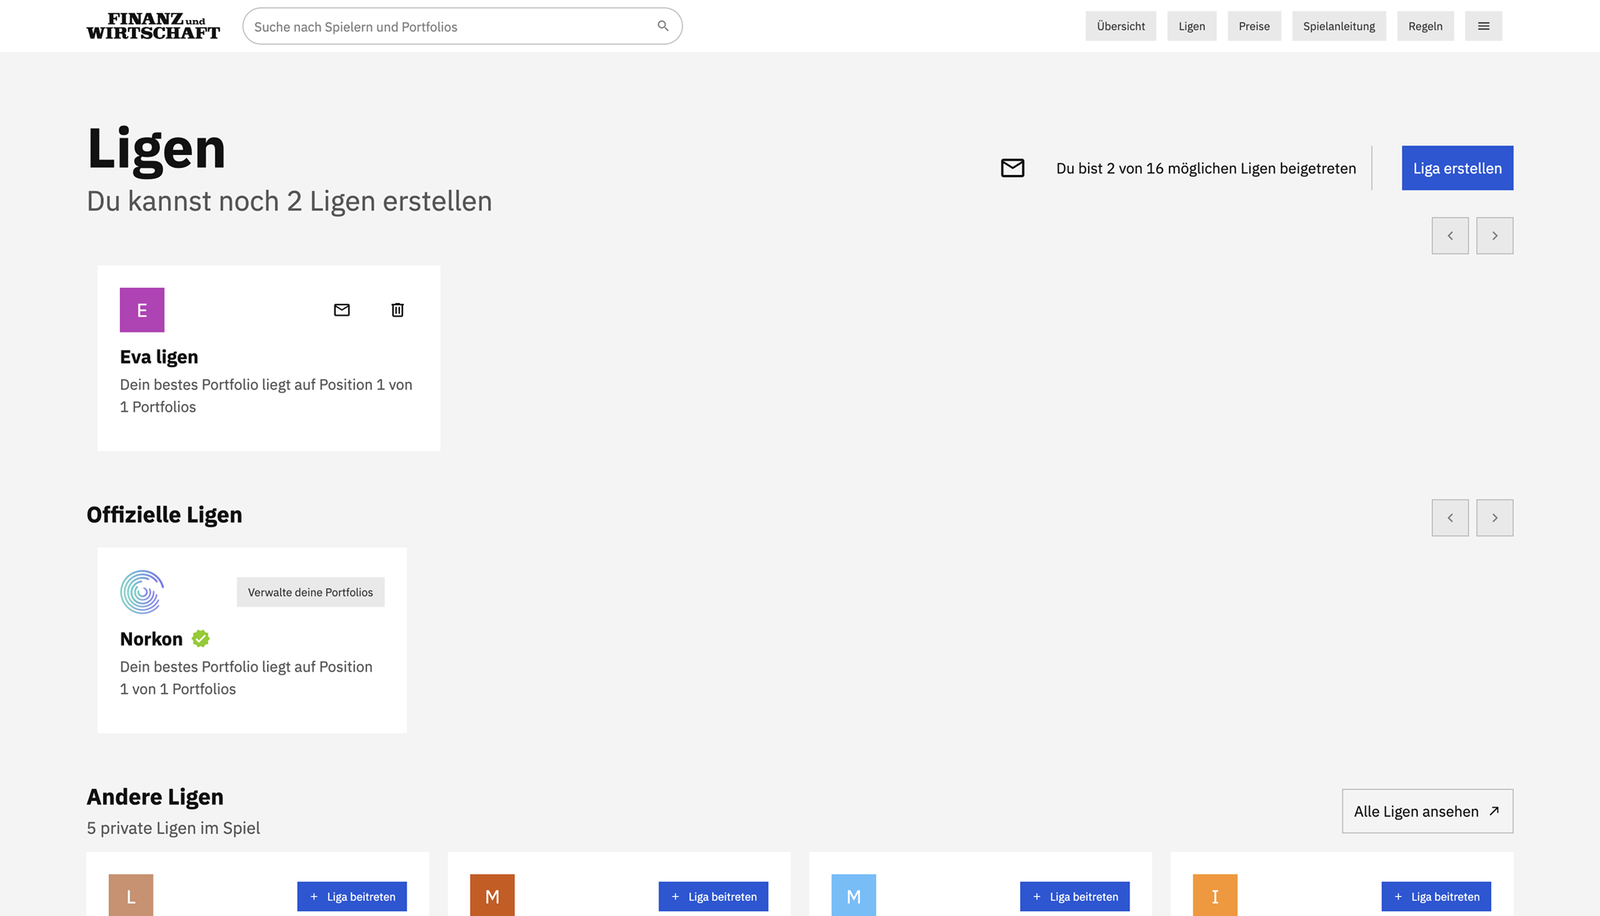Open Alle Ligen ansehen link
The width and height of the screenshot is (1600, 916).
point(1426,811)
